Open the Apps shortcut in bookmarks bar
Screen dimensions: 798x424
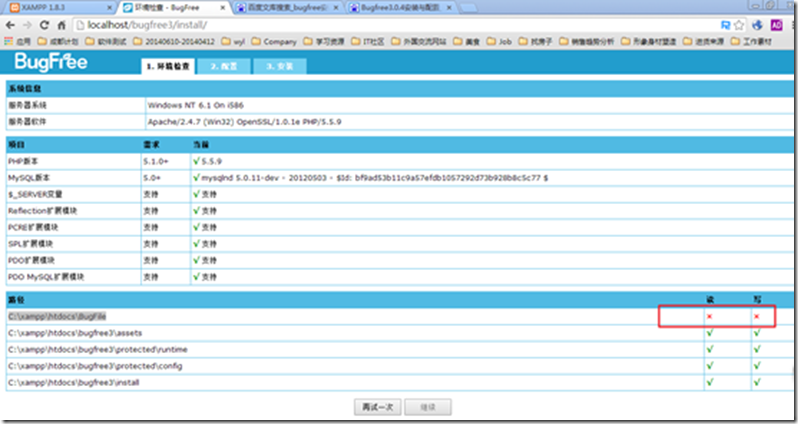click(18, 41)
